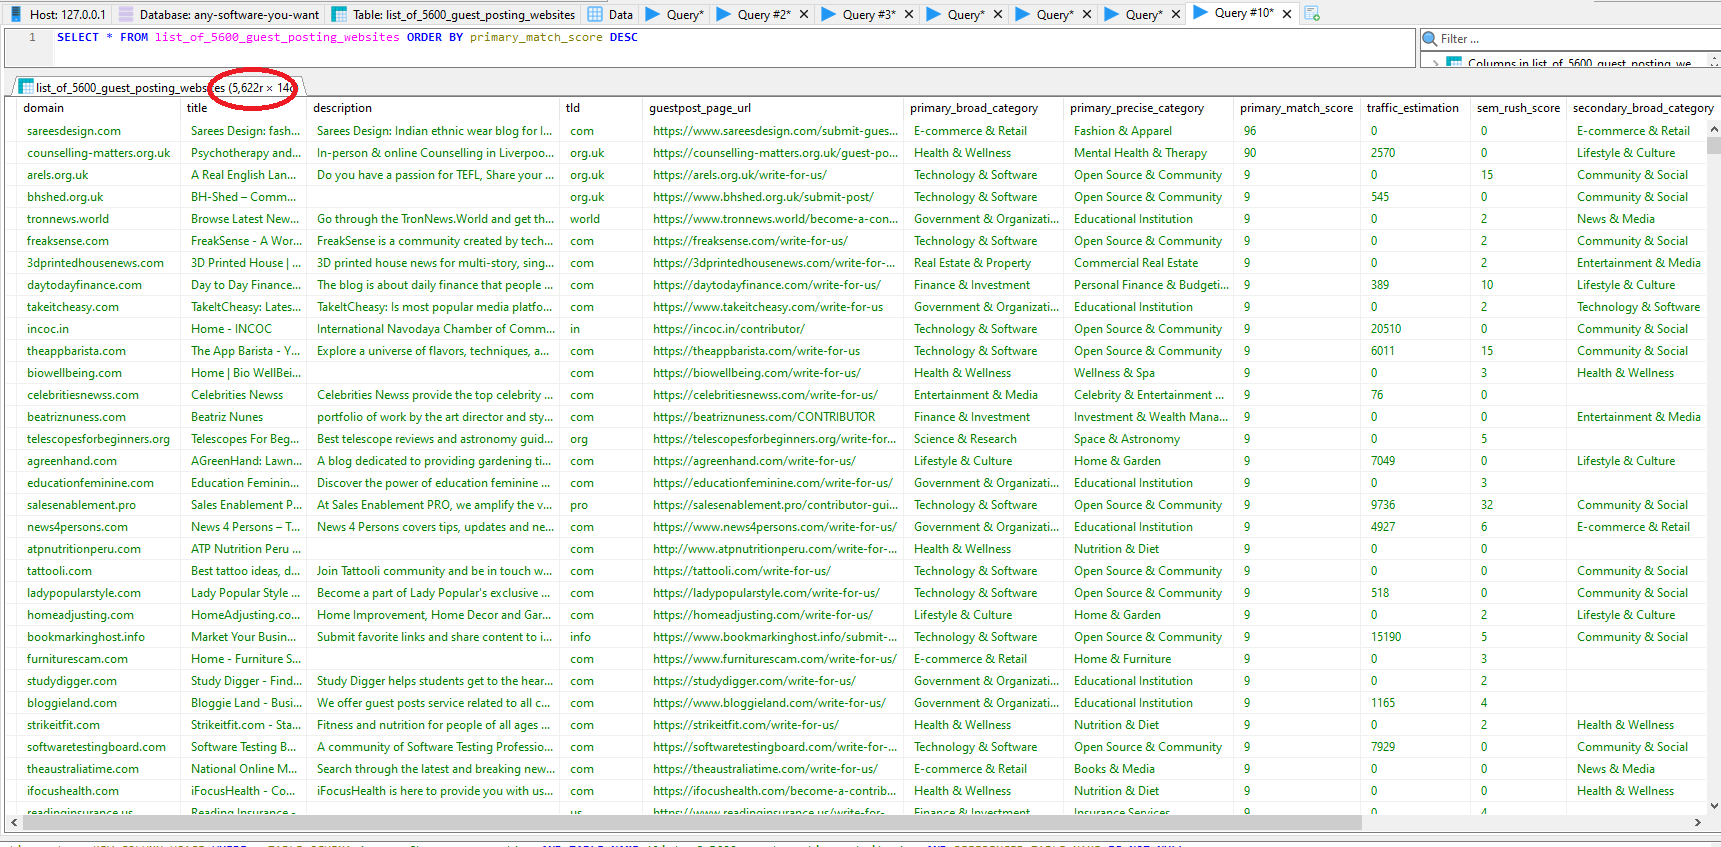Select the bookmarkinghost.info domain cell
This screenshot has width=1721, height=847.
(x=100, y=637)
